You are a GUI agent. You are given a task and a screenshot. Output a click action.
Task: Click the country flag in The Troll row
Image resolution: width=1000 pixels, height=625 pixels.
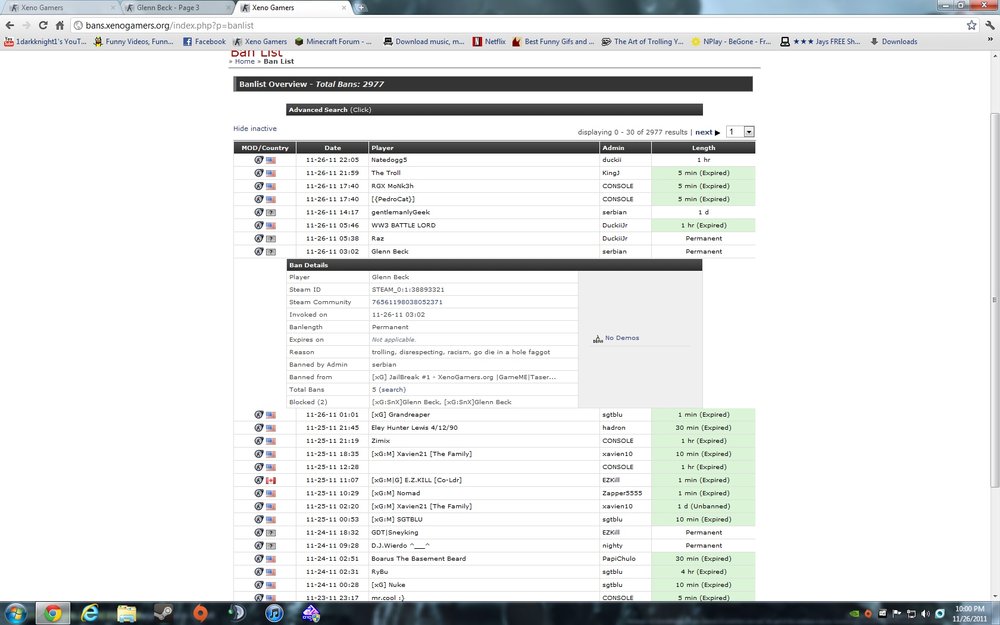pyautogui.click(x=270, y=173)
